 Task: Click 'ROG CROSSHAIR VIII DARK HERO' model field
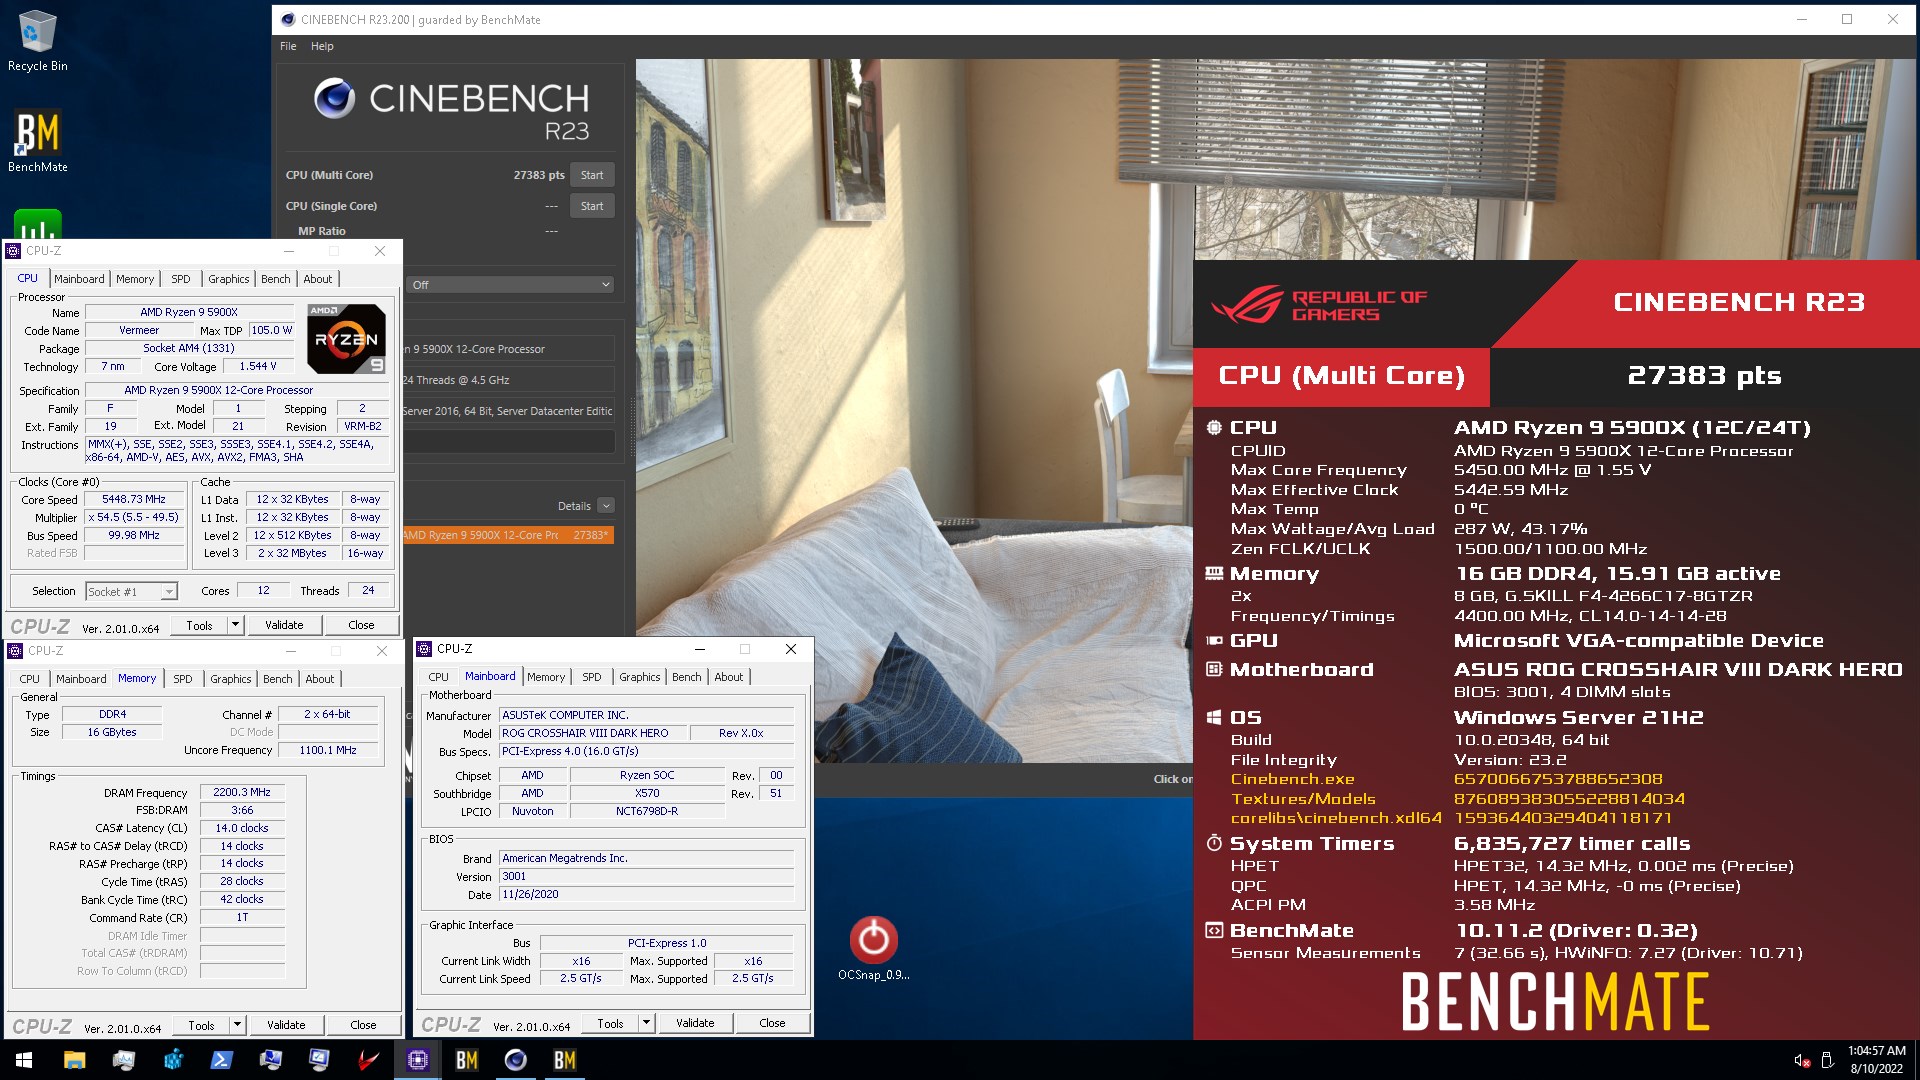click(592, 733)
